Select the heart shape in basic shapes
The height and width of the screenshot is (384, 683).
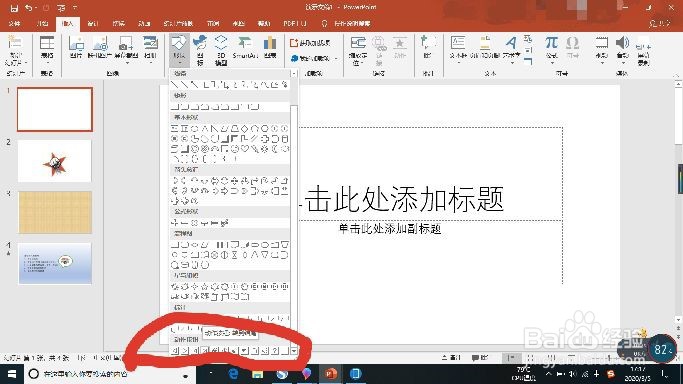[245, 149]
